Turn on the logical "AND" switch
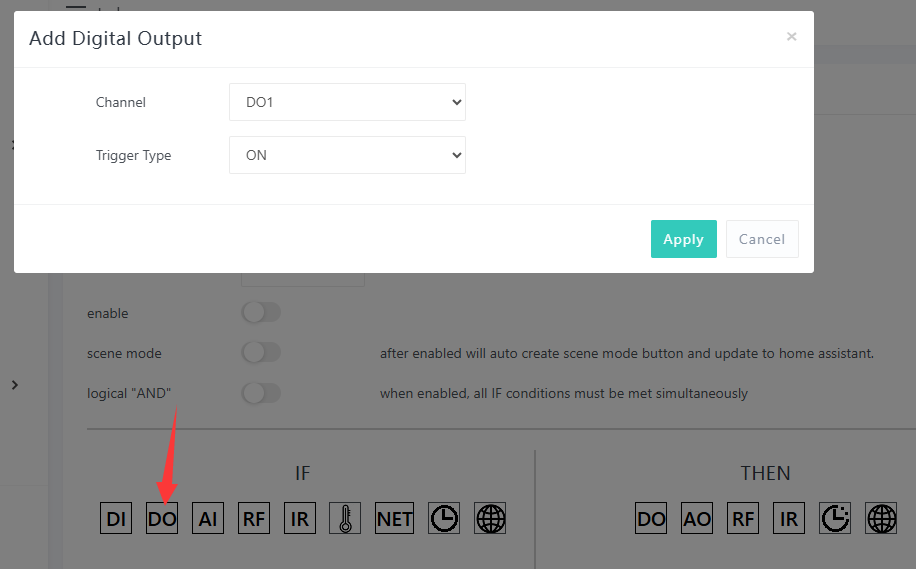916x569 pixels. click(262, 393)
